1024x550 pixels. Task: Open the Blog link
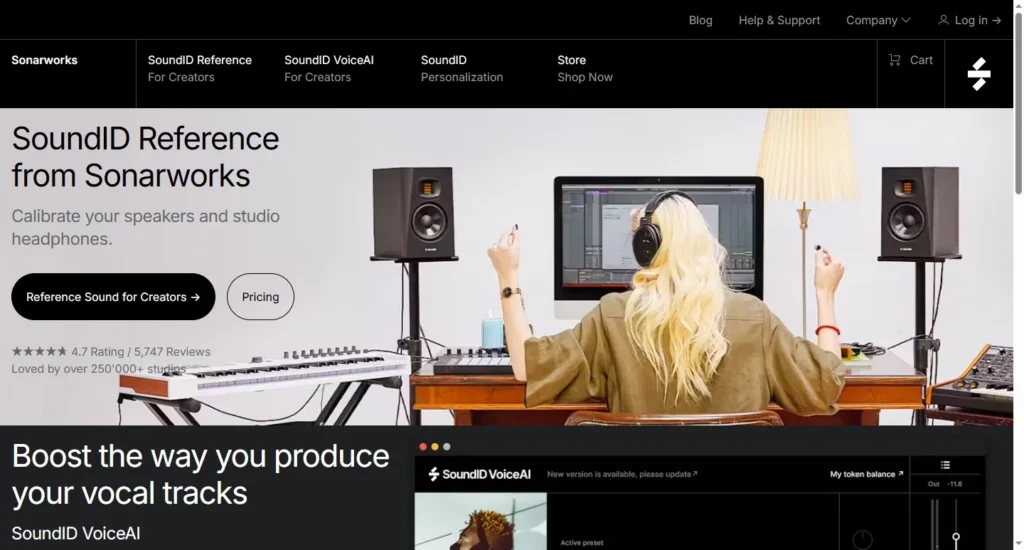pos(700,20)
